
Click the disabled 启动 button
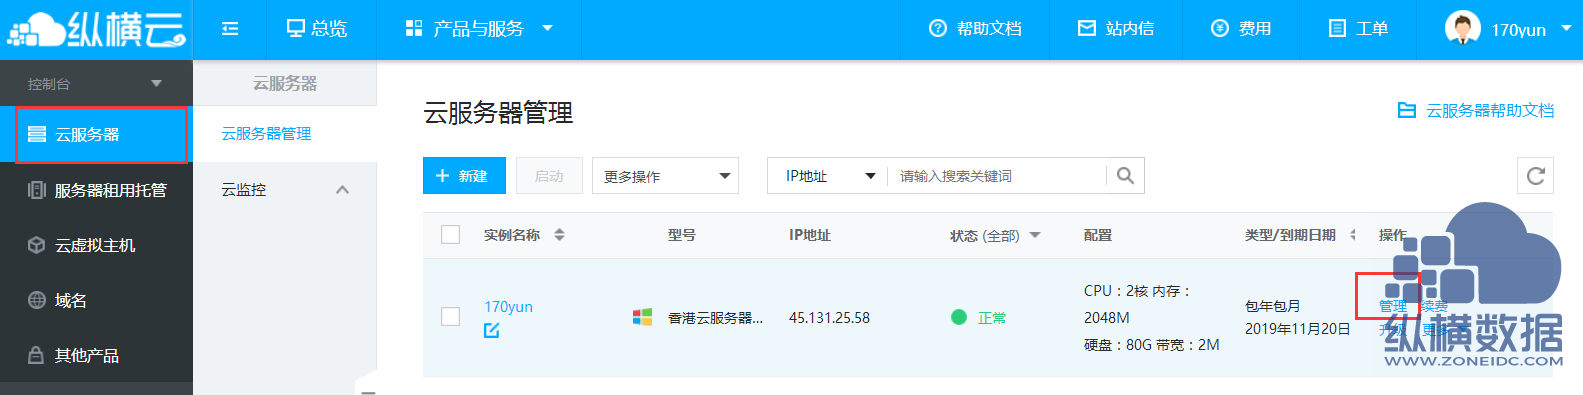pos(549,176)
